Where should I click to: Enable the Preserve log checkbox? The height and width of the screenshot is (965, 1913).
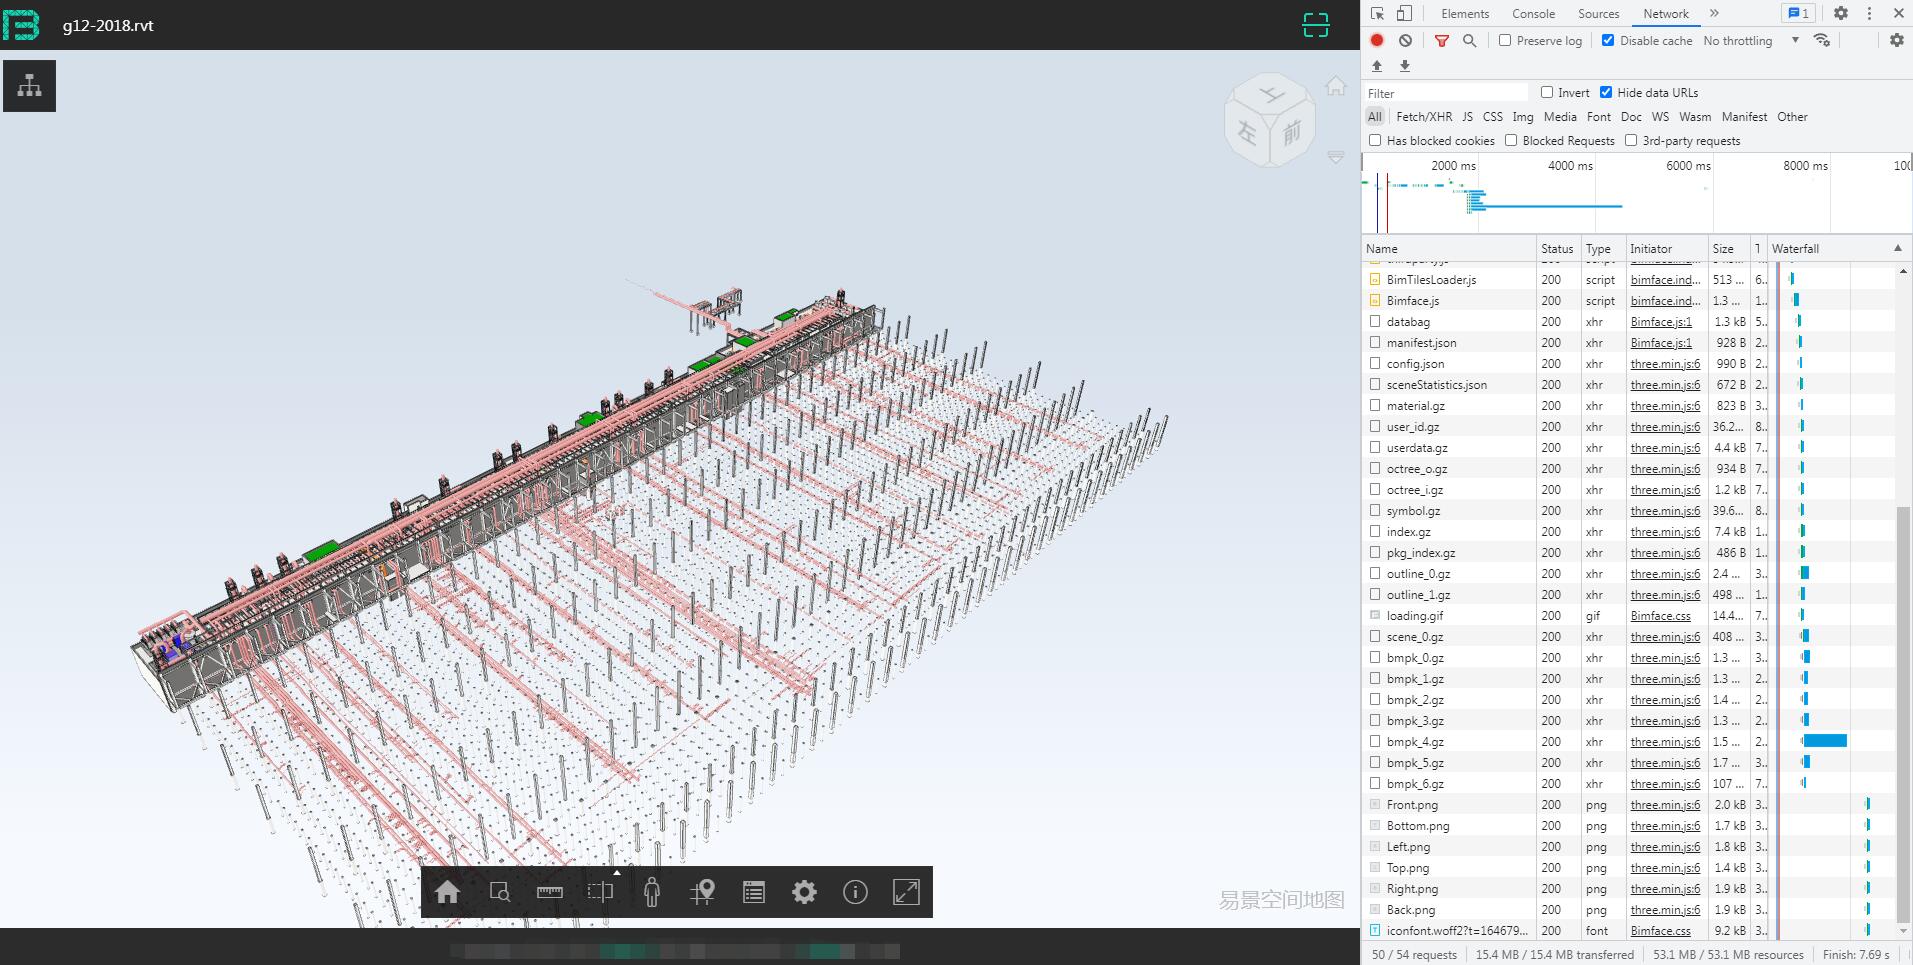tap(1504, 40)
